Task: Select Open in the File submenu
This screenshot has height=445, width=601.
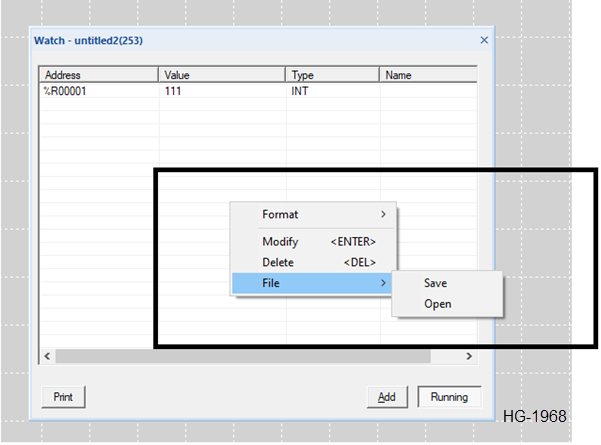Action: (x=437, y=304)
